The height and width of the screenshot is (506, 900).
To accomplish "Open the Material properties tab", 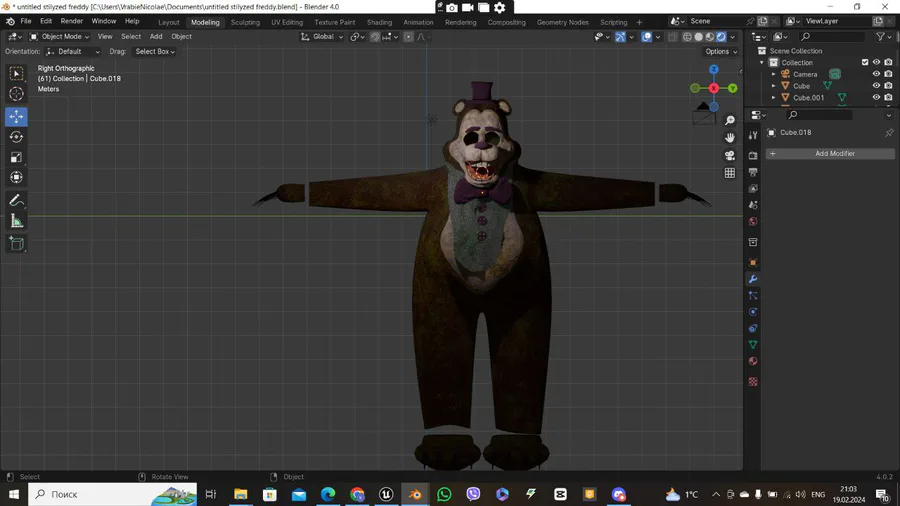I will (753, 361).
